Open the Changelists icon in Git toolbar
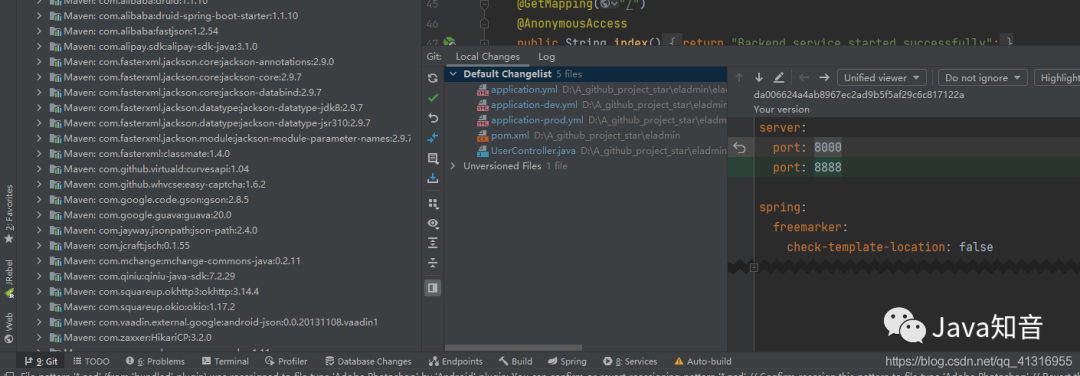Image resolution: width=1080 pixels, height=376 pixels. coord(433,158)
